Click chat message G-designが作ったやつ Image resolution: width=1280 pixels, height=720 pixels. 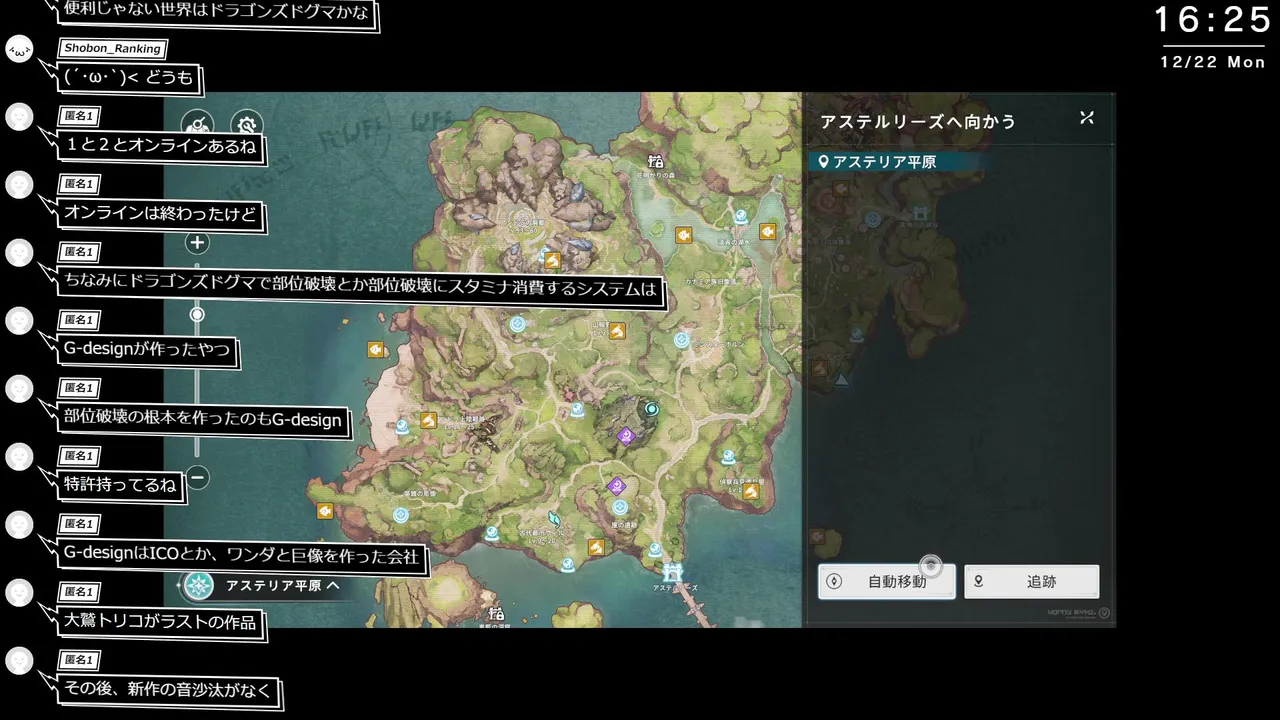pyautogui.click(x=147, y=350)
